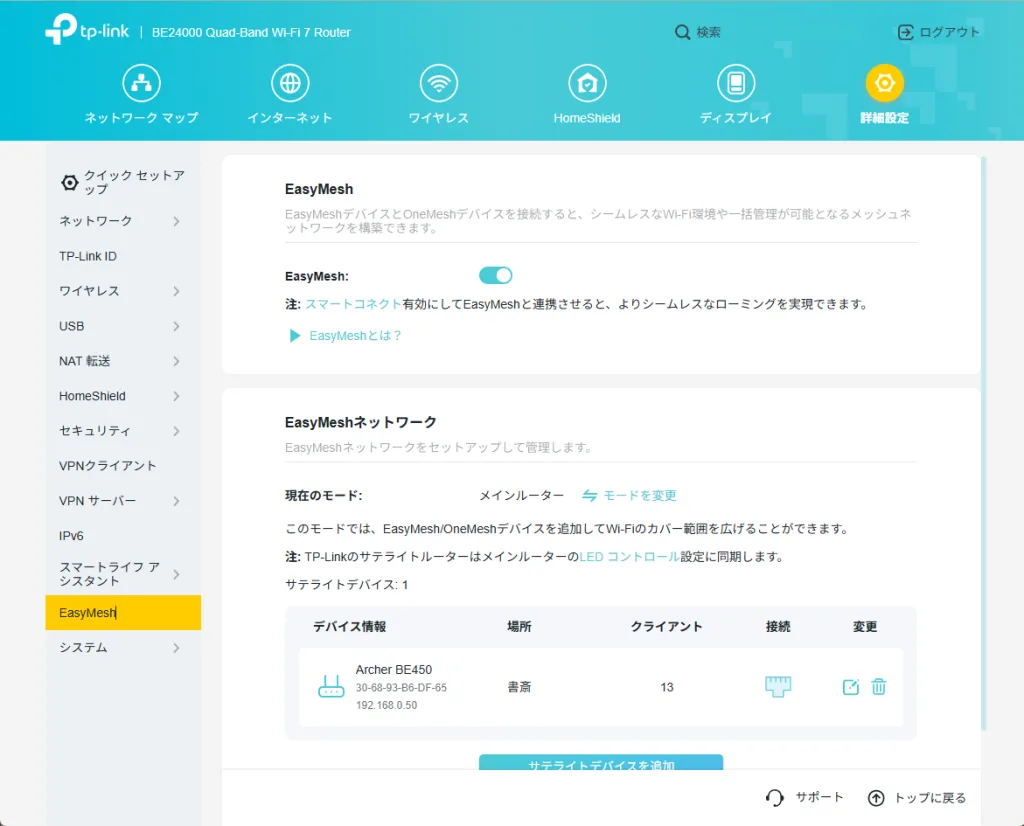The height and width of the screenshot is (826, 1024).
Task: Click the location value 書斎
Action: pyautogui.click(x=519, y=687)
